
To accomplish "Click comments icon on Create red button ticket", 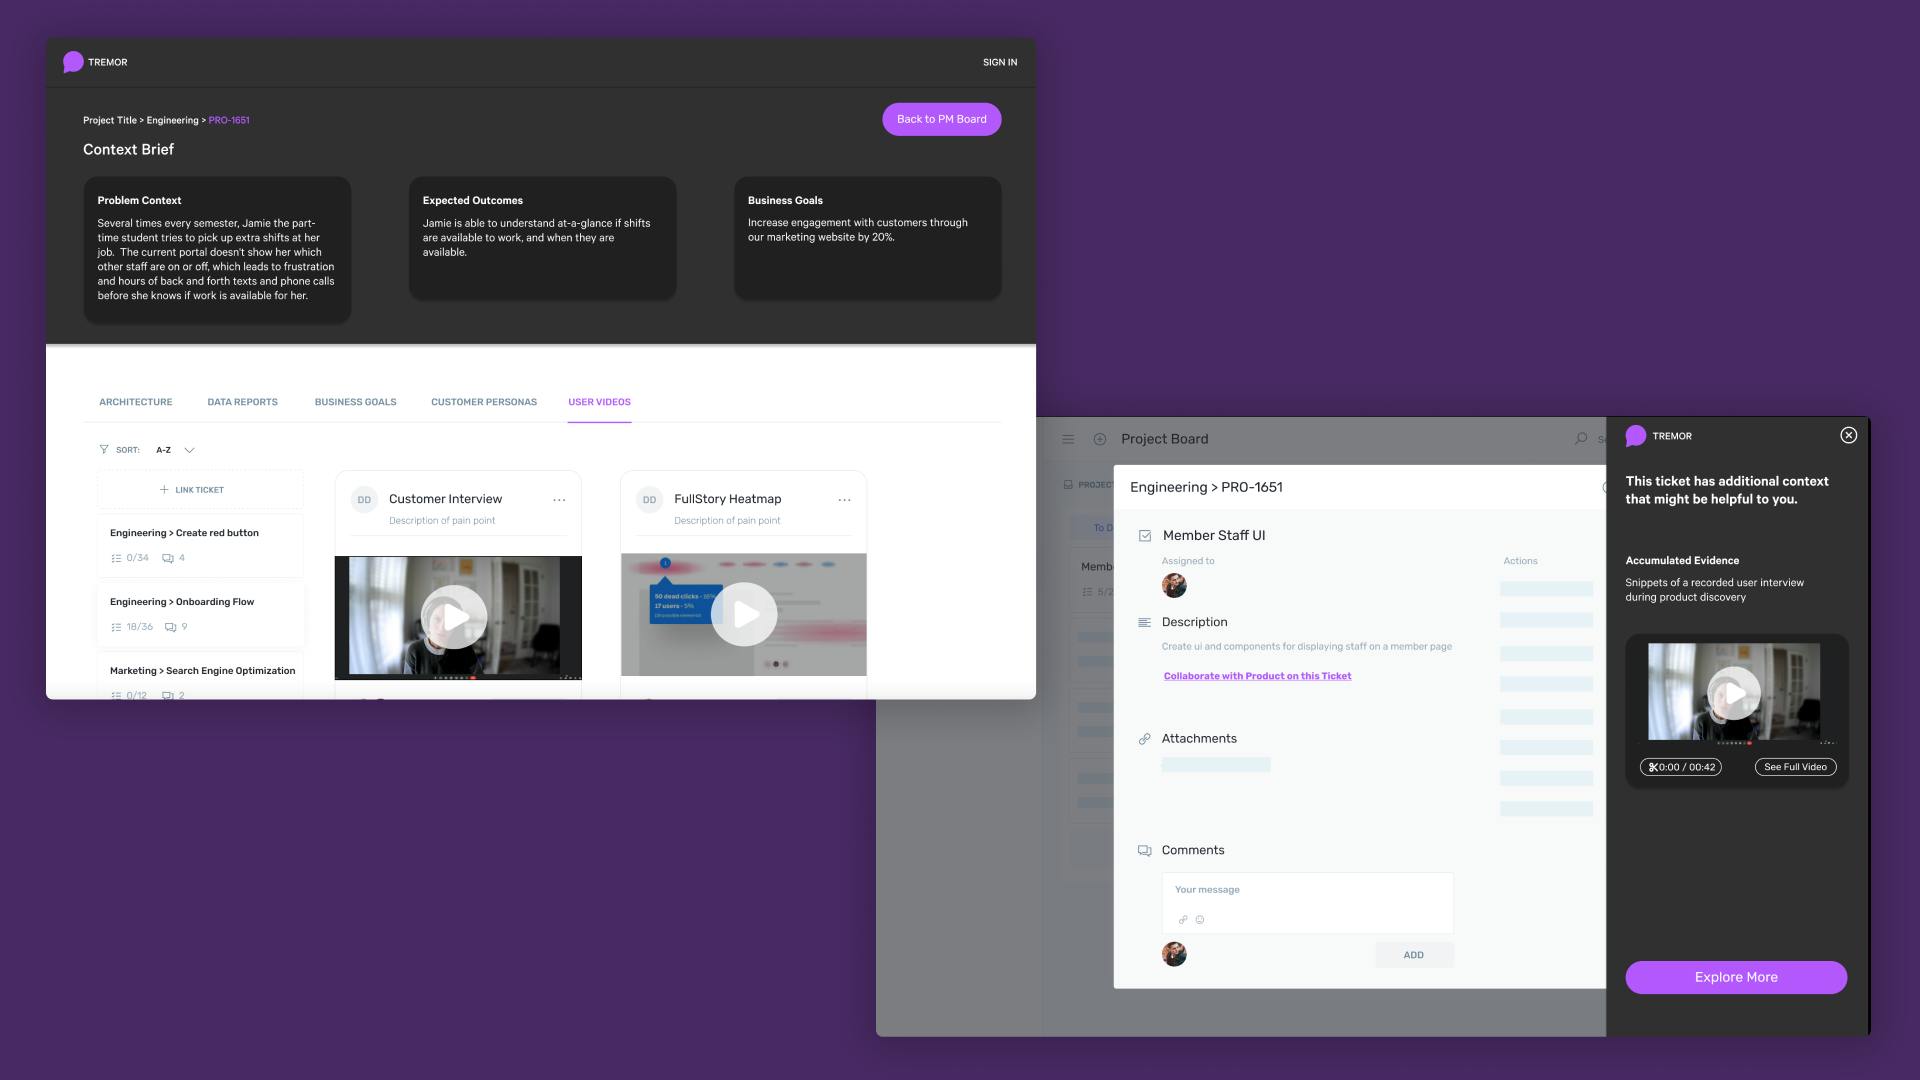I will (168, 558).
